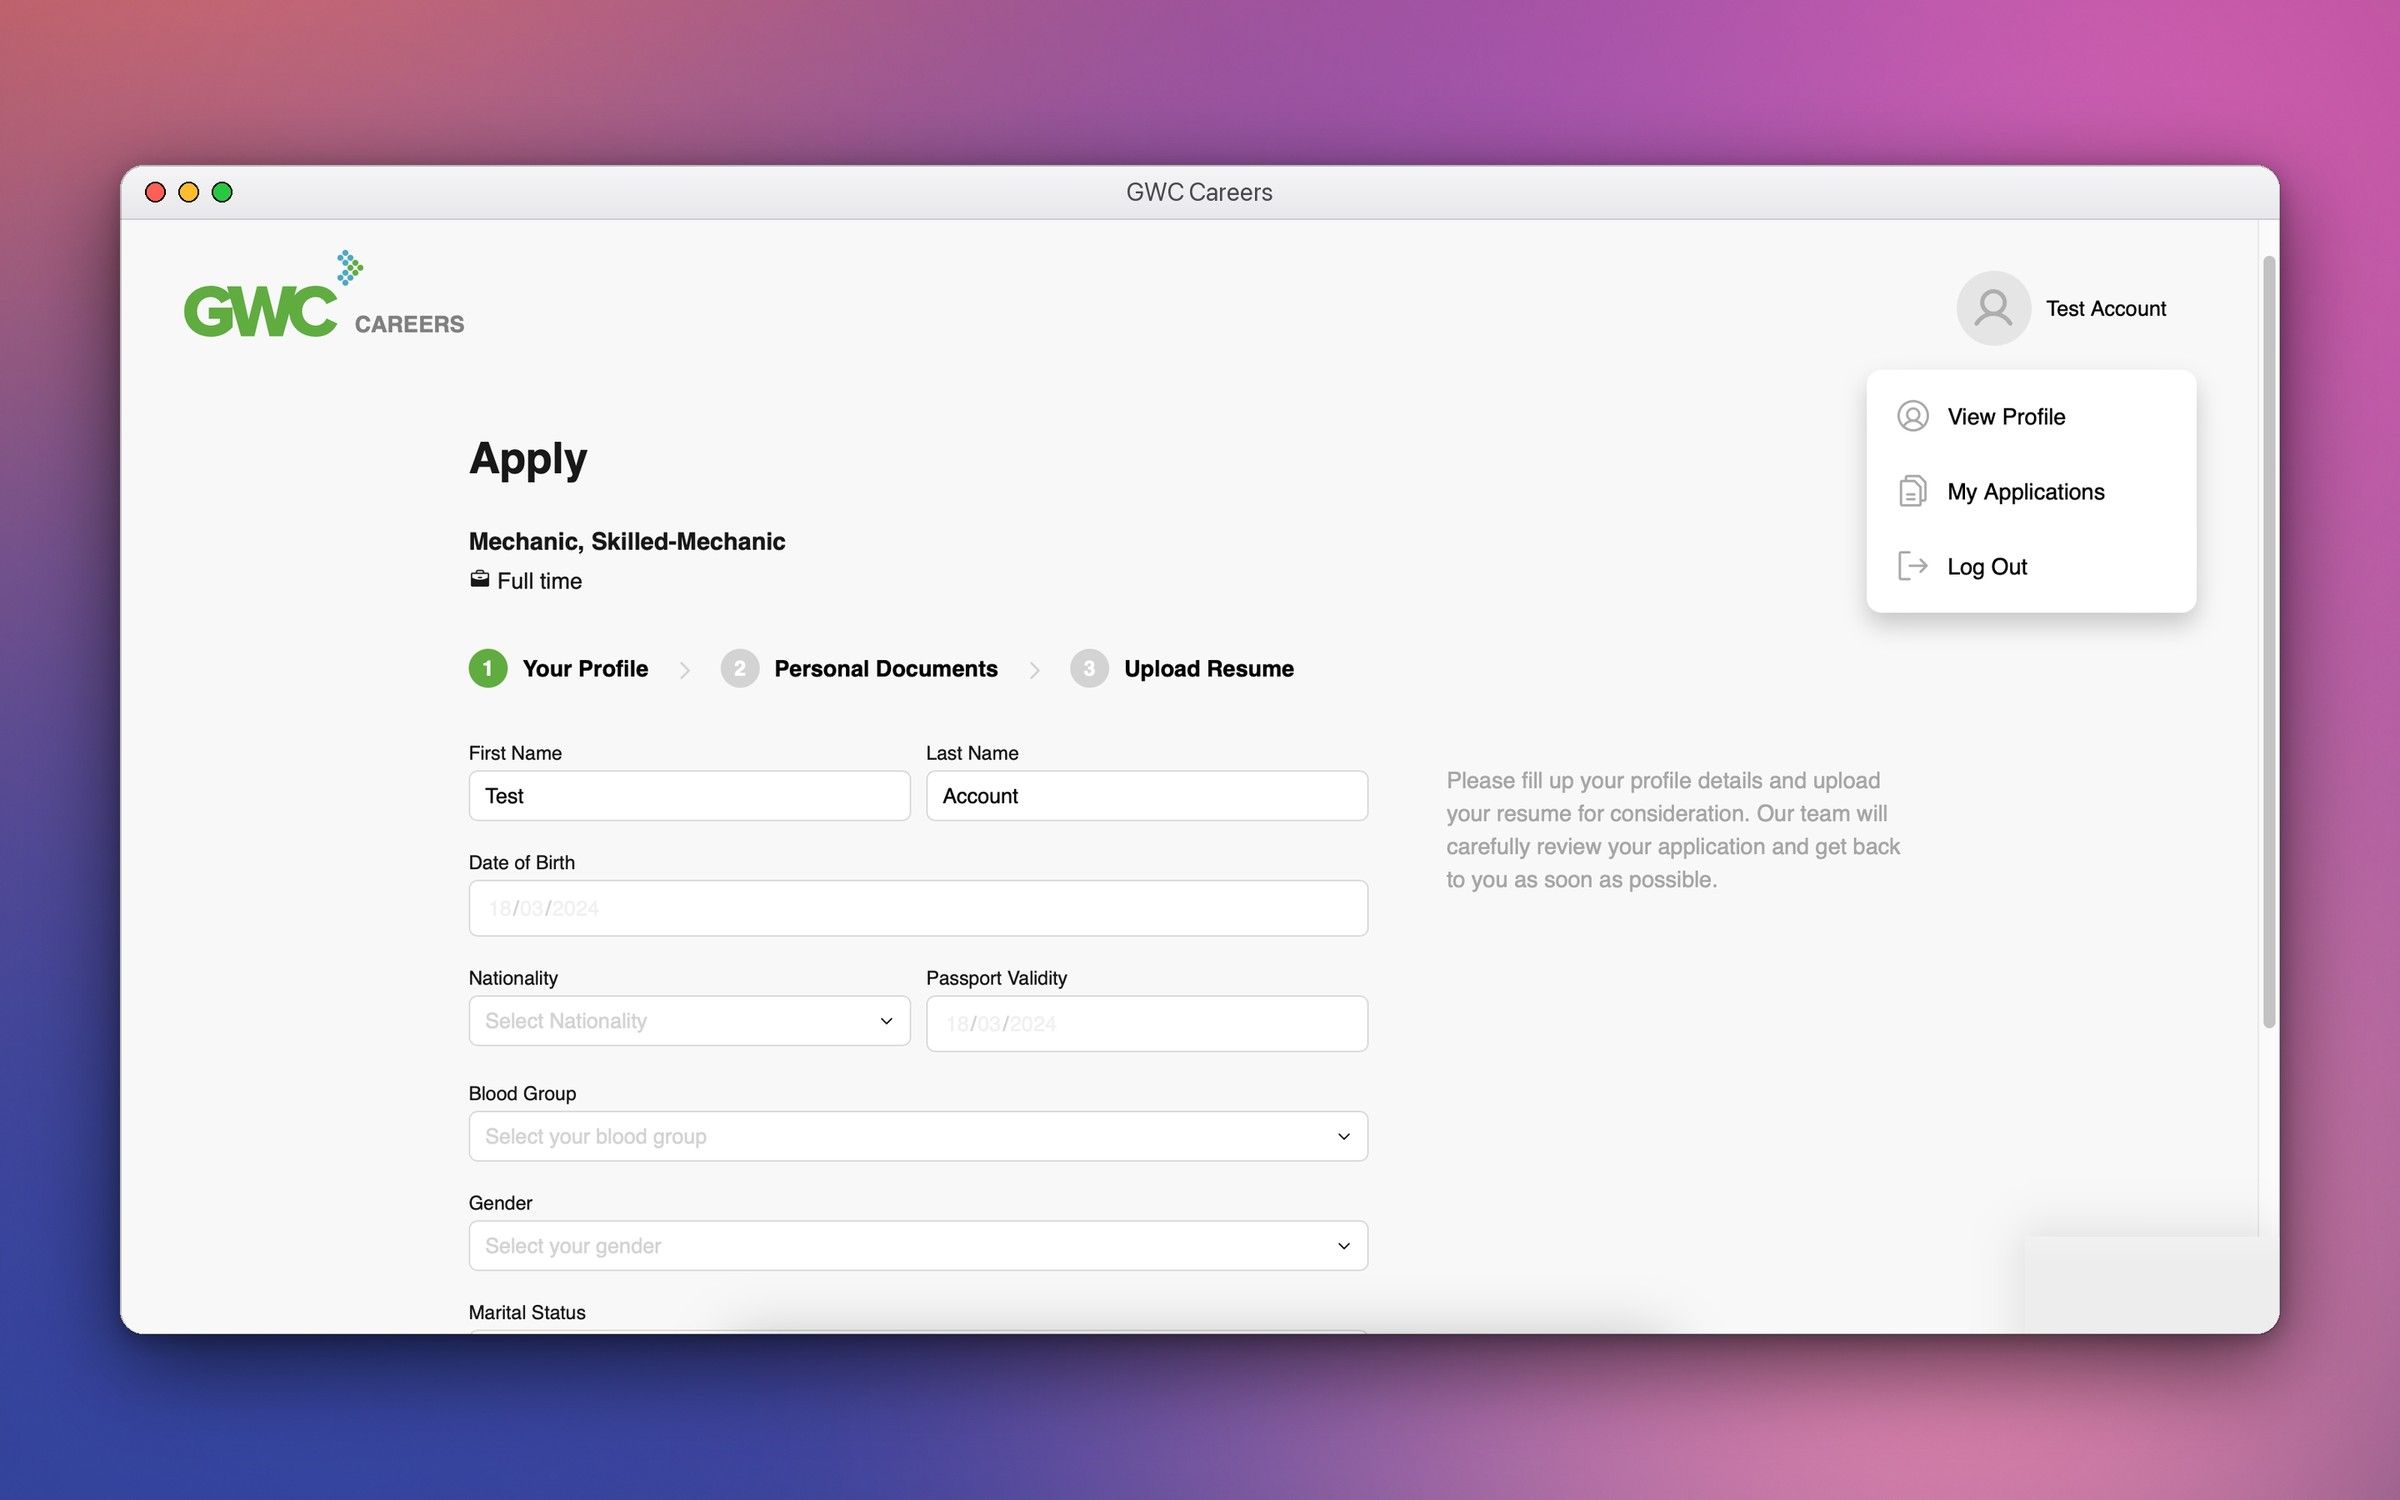Click the GWC Careers logo
The height and width of the screenshot is (1500, 2400).
[x=324, y=294]
